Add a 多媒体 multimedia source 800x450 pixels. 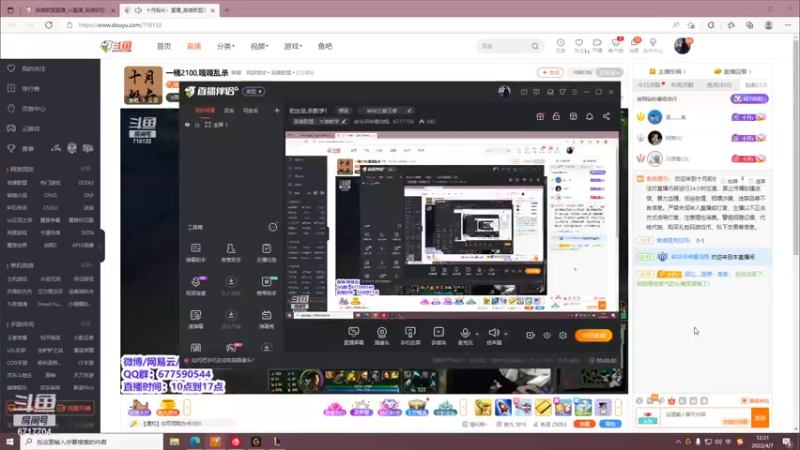(438, 336)
